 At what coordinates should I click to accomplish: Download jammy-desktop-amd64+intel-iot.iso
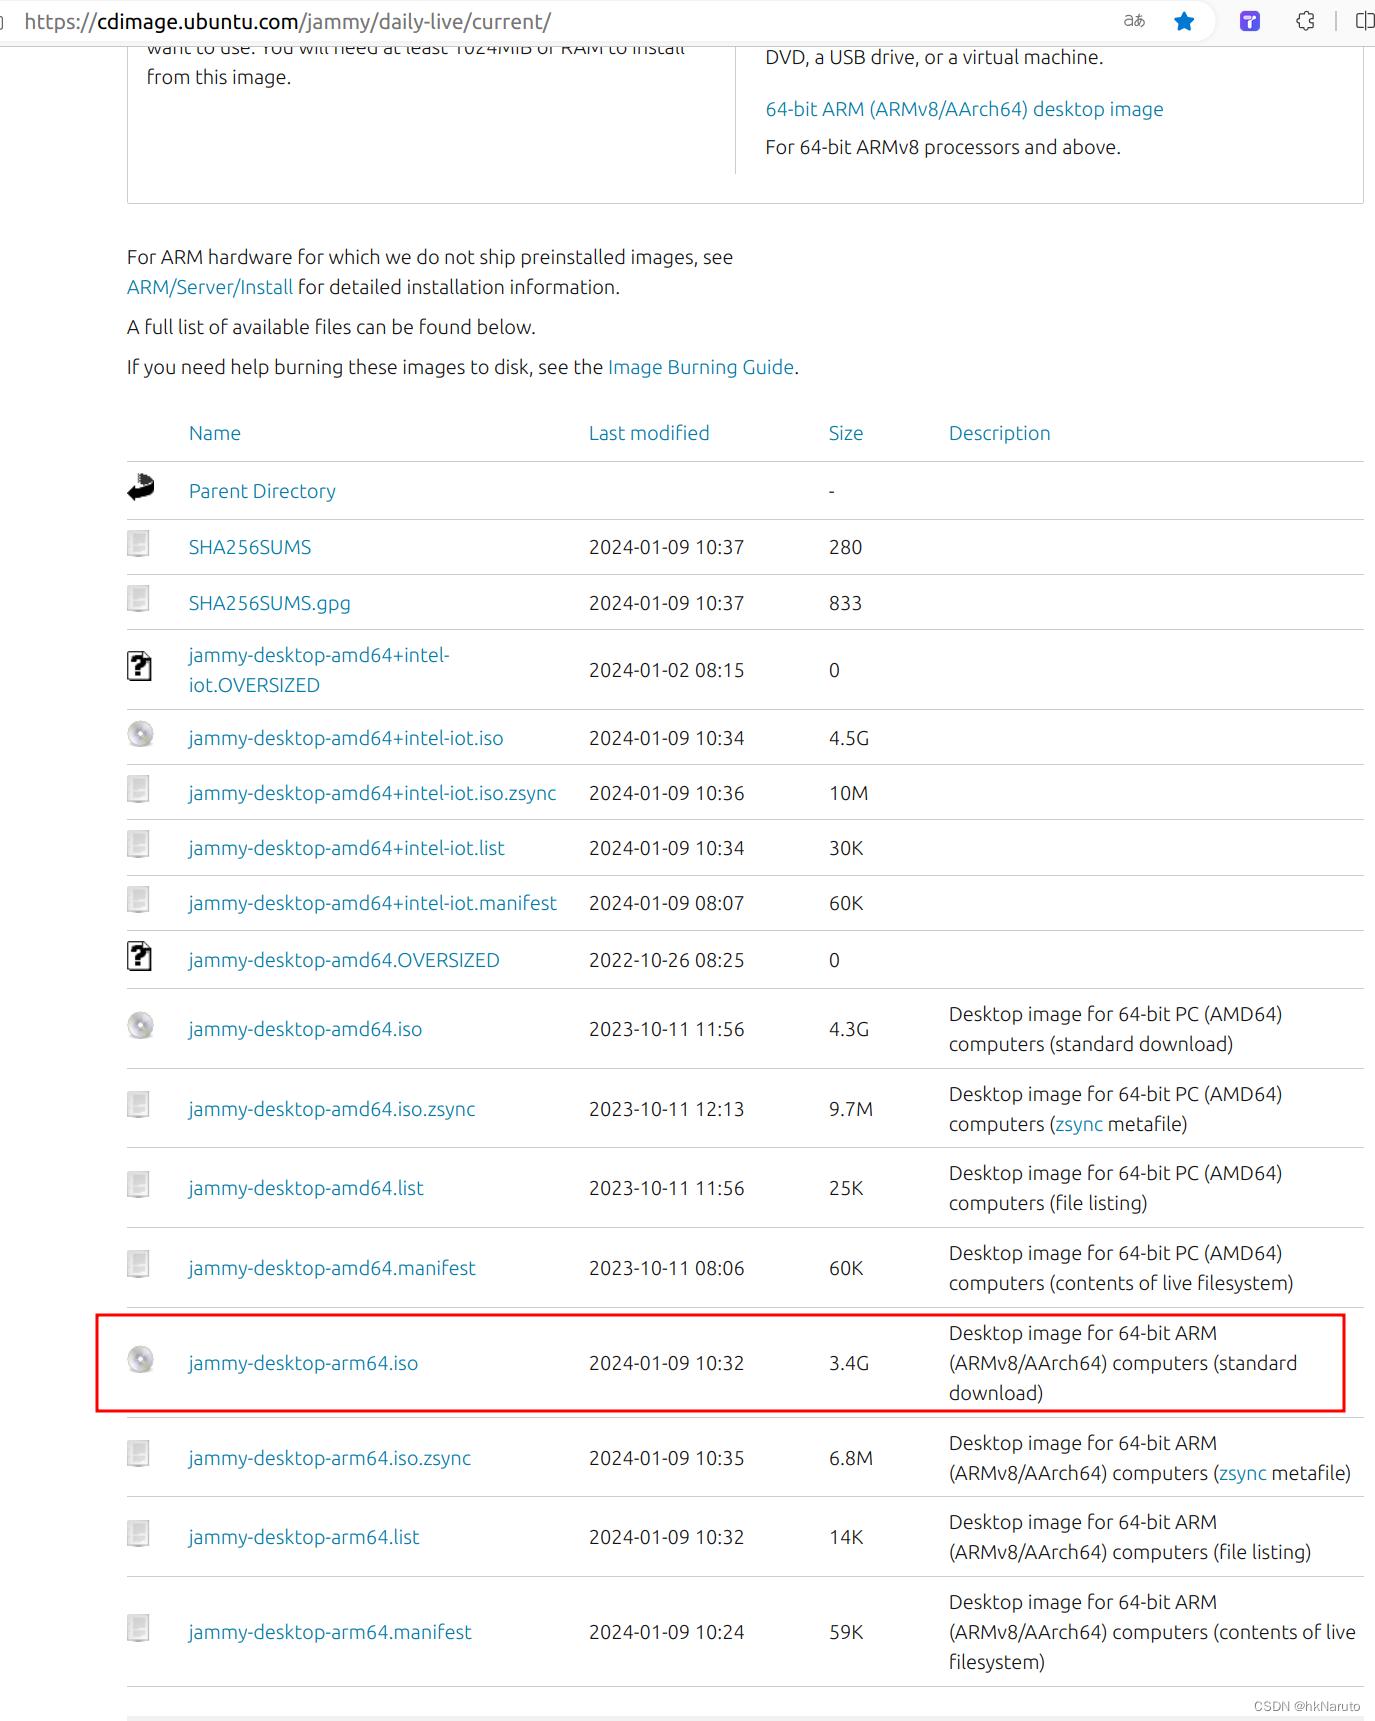(346, 738)
